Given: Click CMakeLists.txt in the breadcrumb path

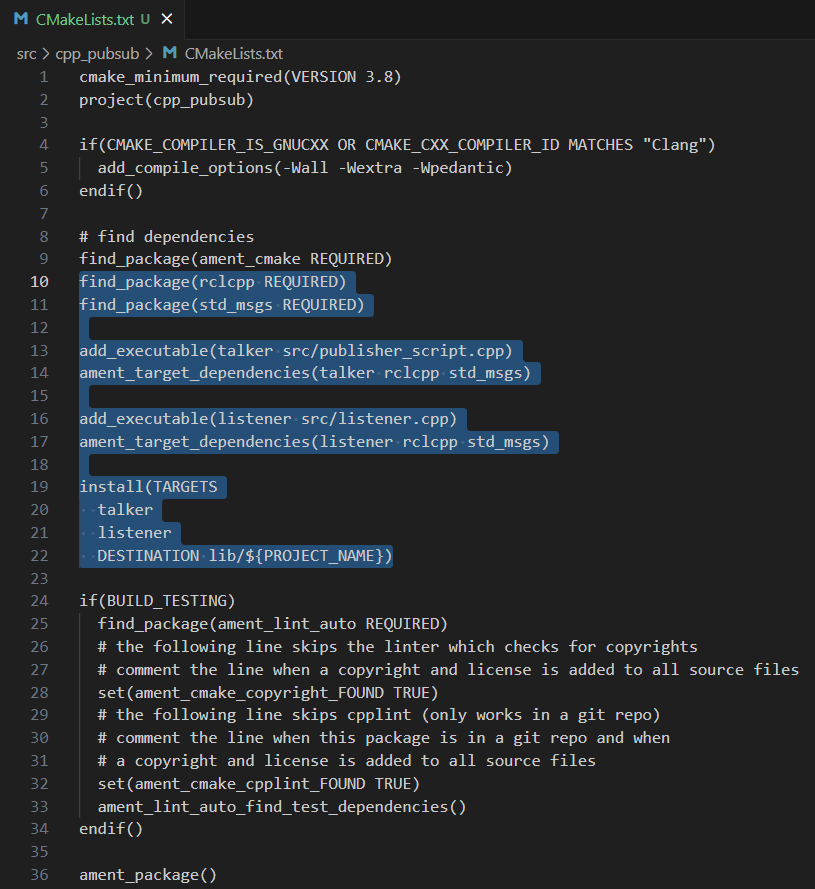Looking at the screenshot, I should tap(234, 54).
